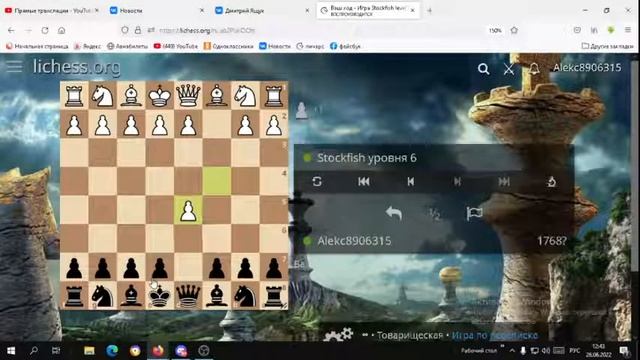Click the 1768? rating value

(552, 241)
